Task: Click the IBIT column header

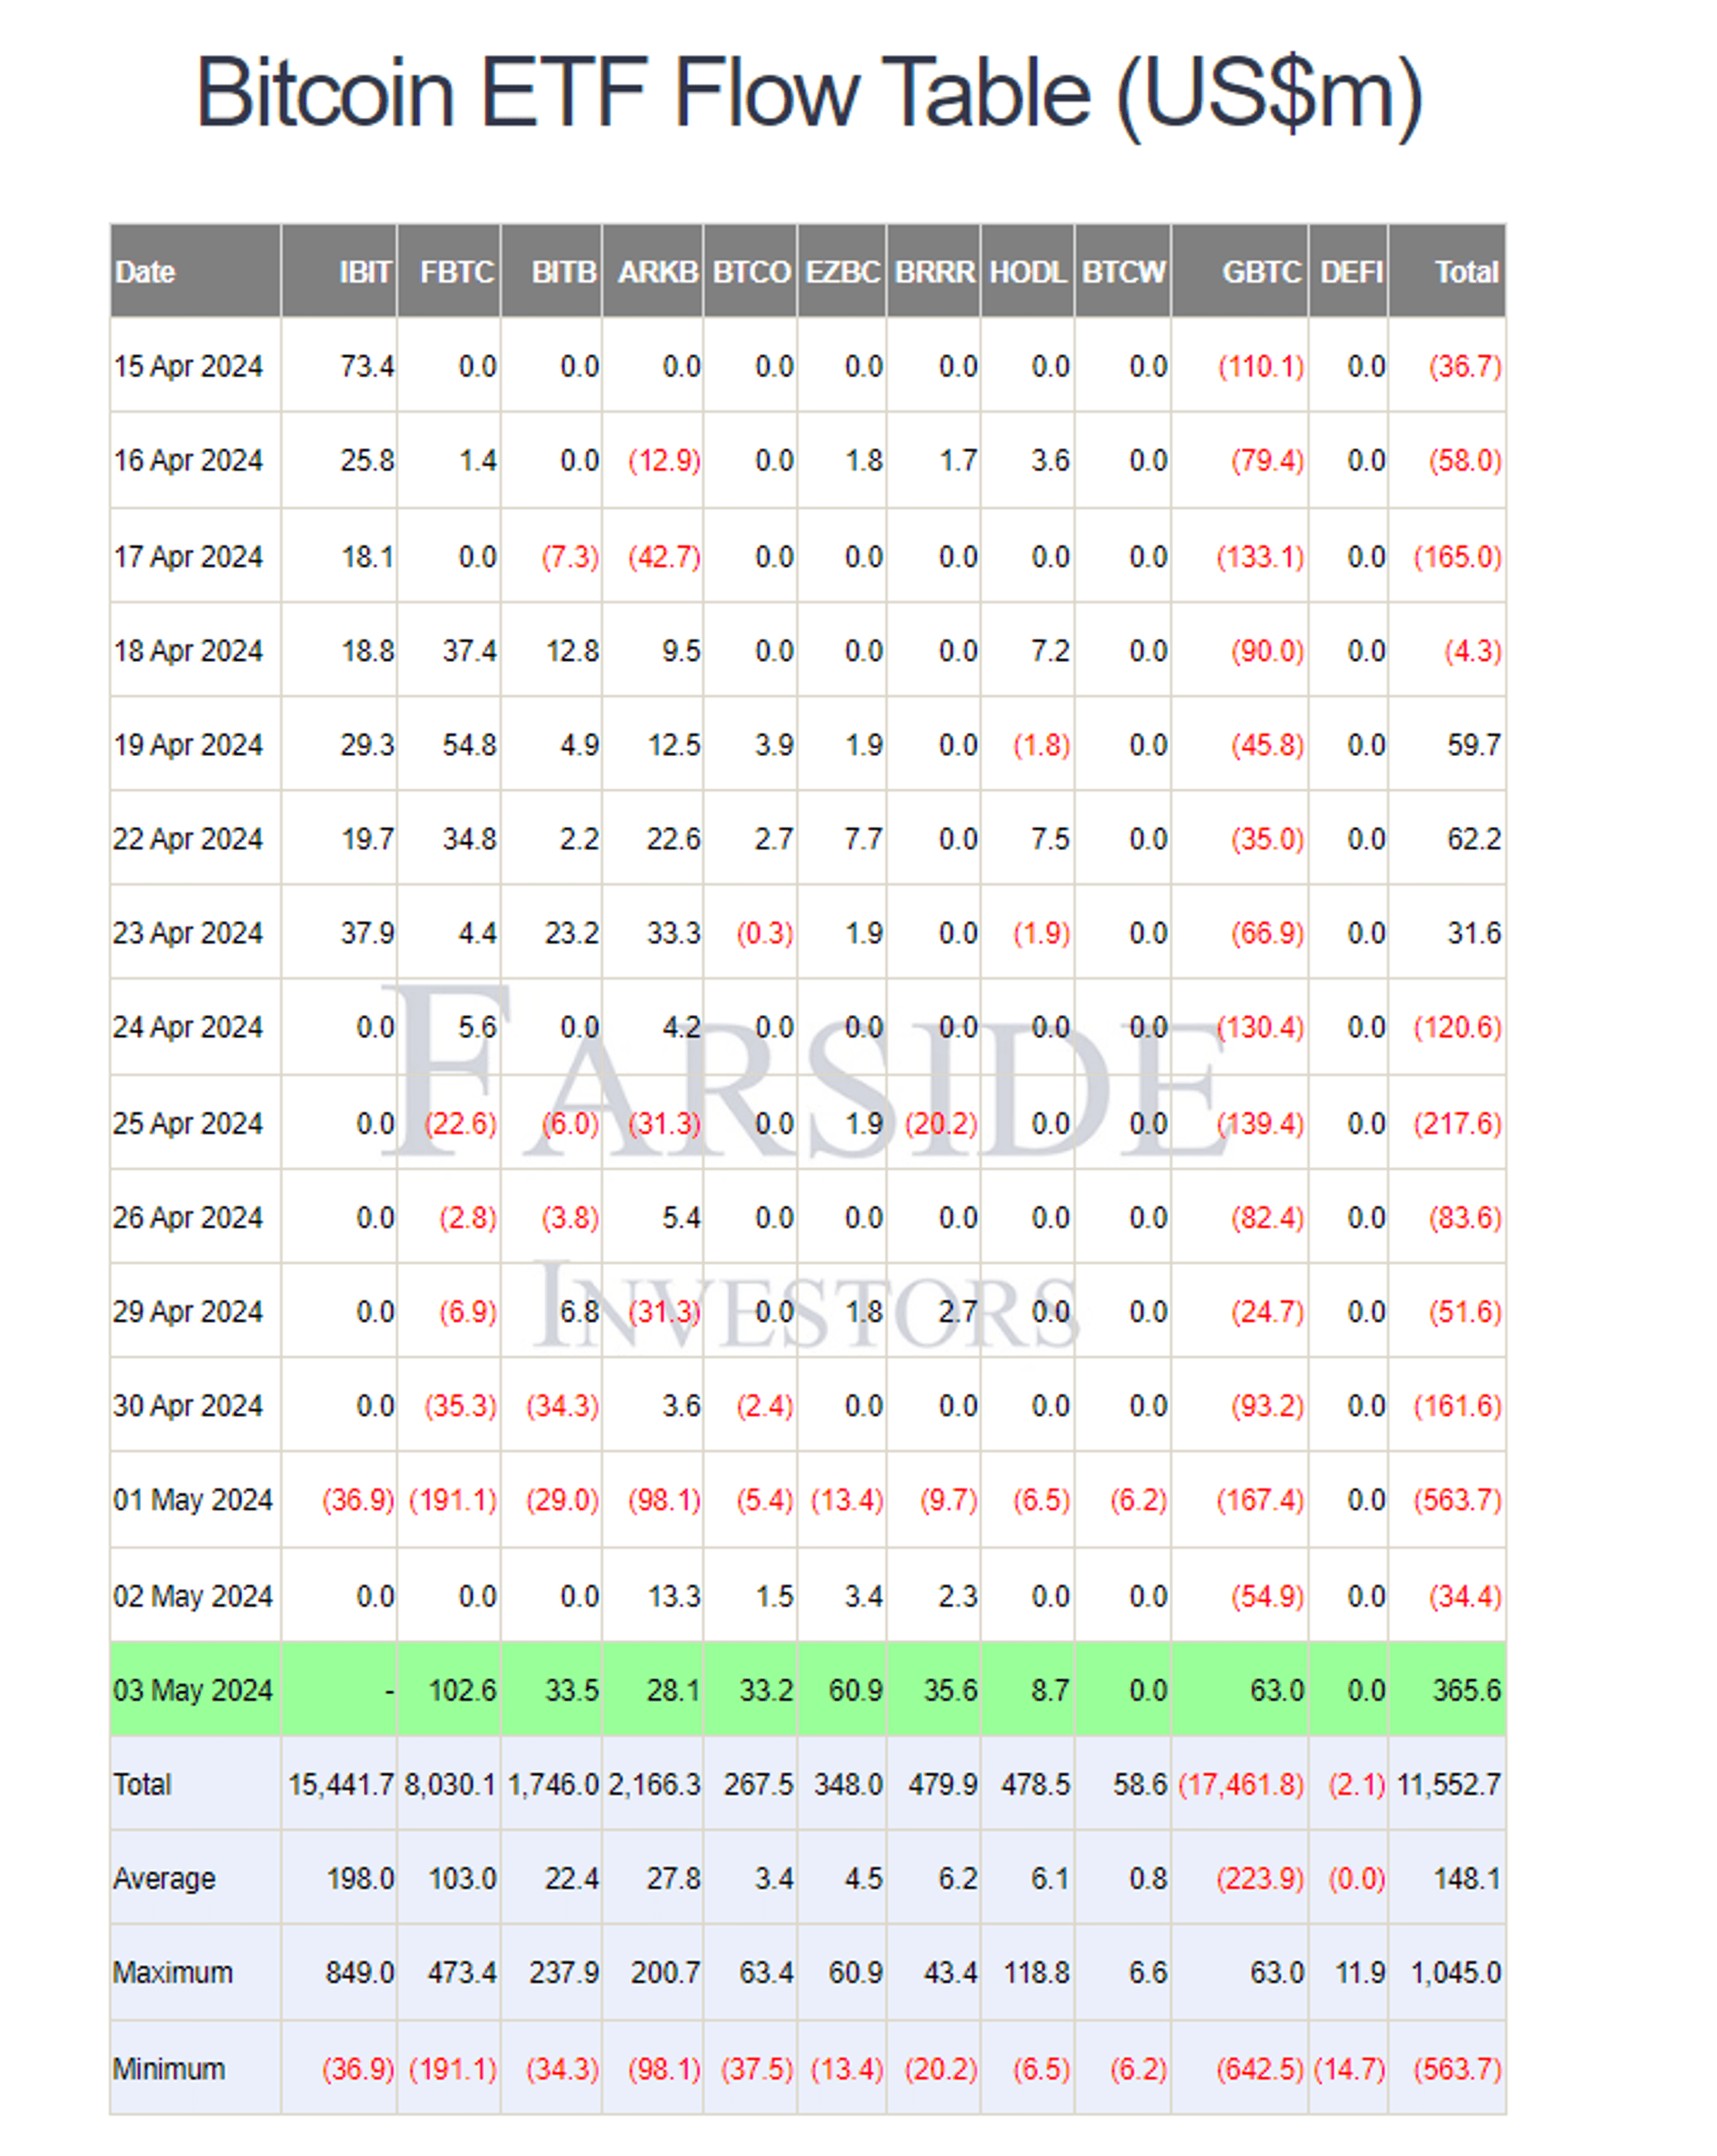Action: (x=339, y=271)
